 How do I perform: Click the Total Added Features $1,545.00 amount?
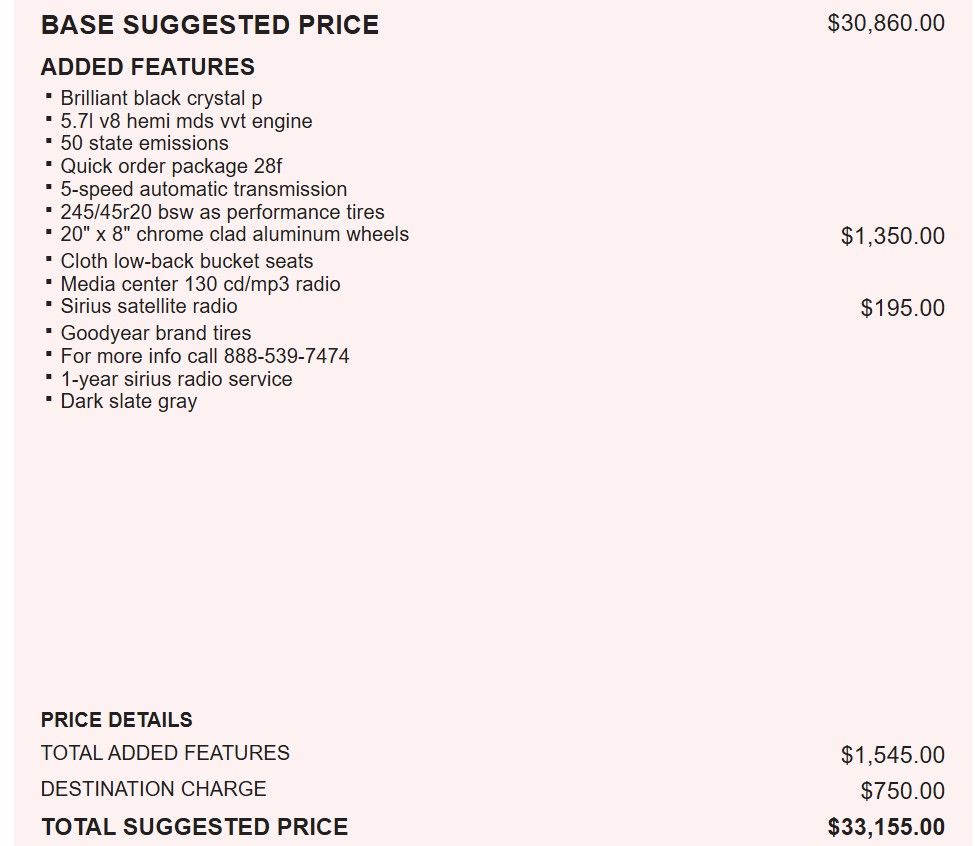click(893, 755)
